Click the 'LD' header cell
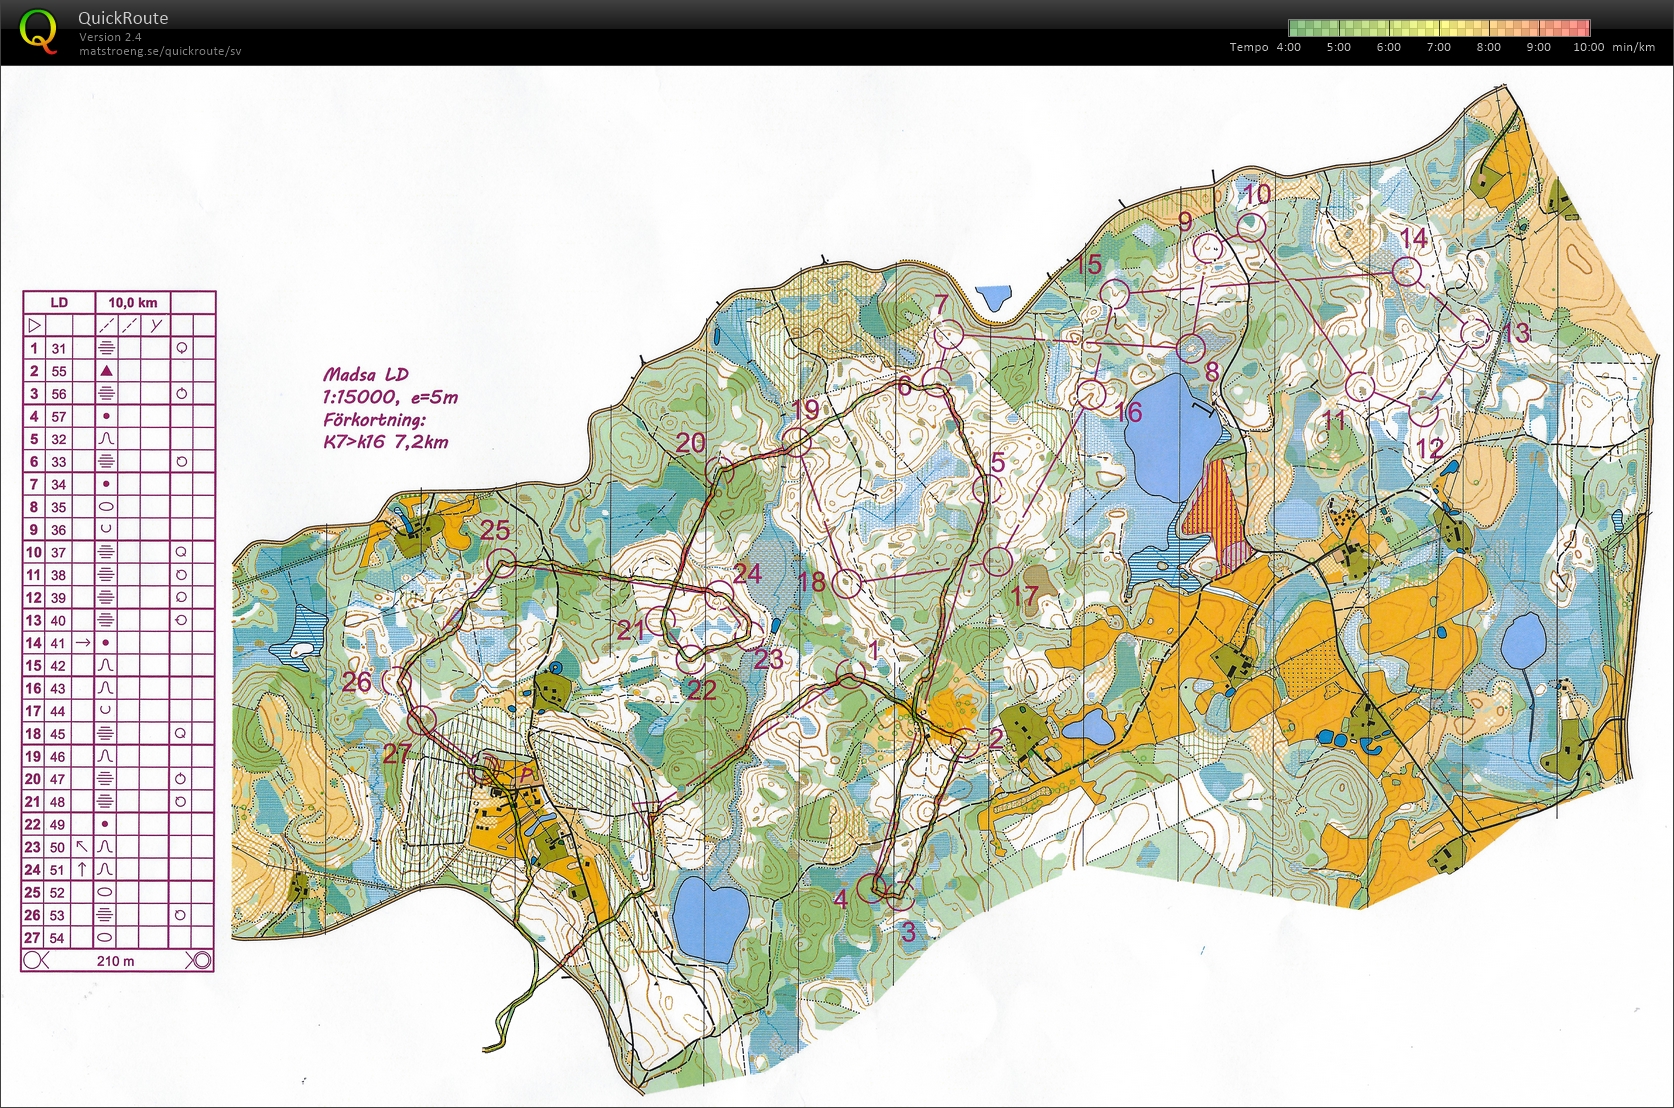This screenshot has height=1108, width=1674. [59, 303]
